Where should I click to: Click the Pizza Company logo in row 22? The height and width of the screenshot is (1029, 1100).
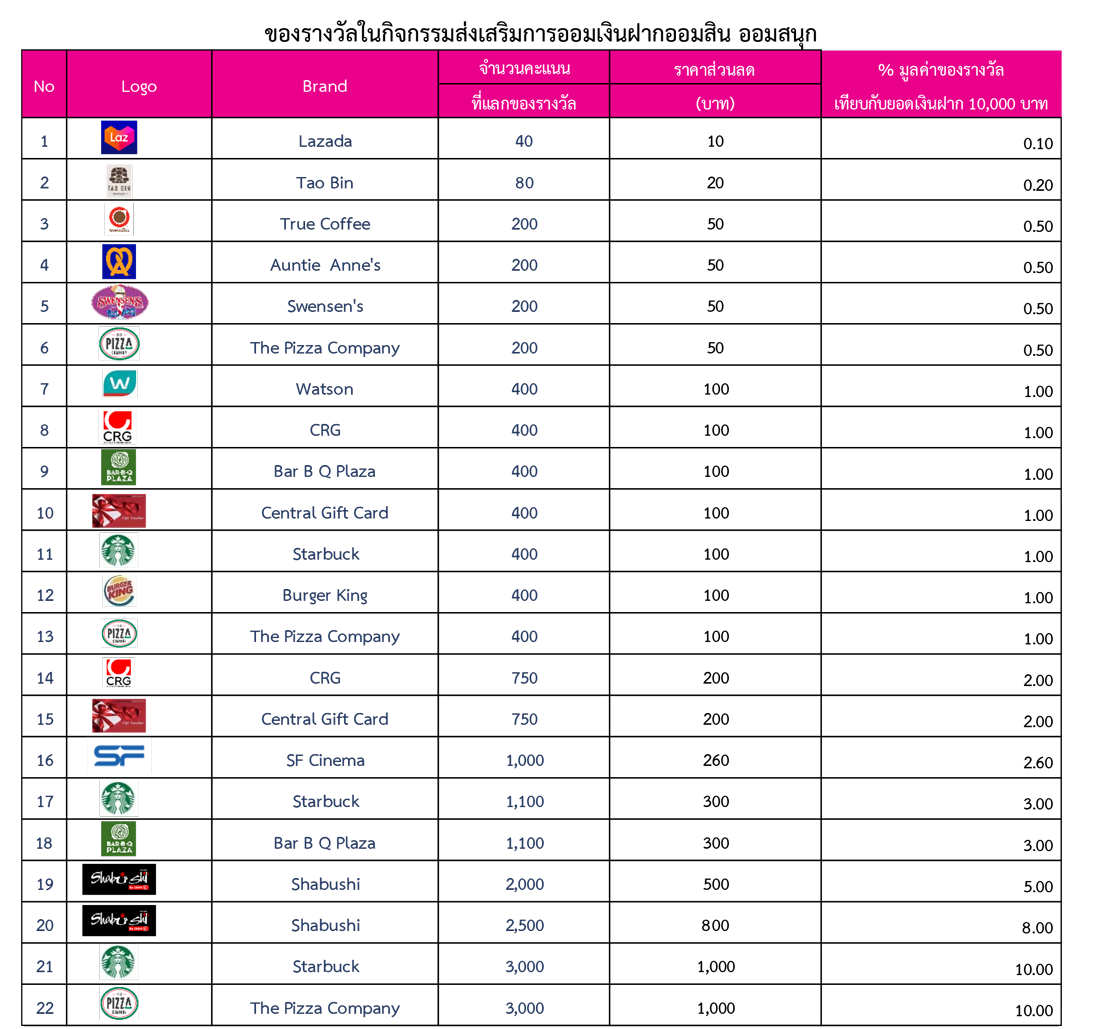(x=119, y=1004)
